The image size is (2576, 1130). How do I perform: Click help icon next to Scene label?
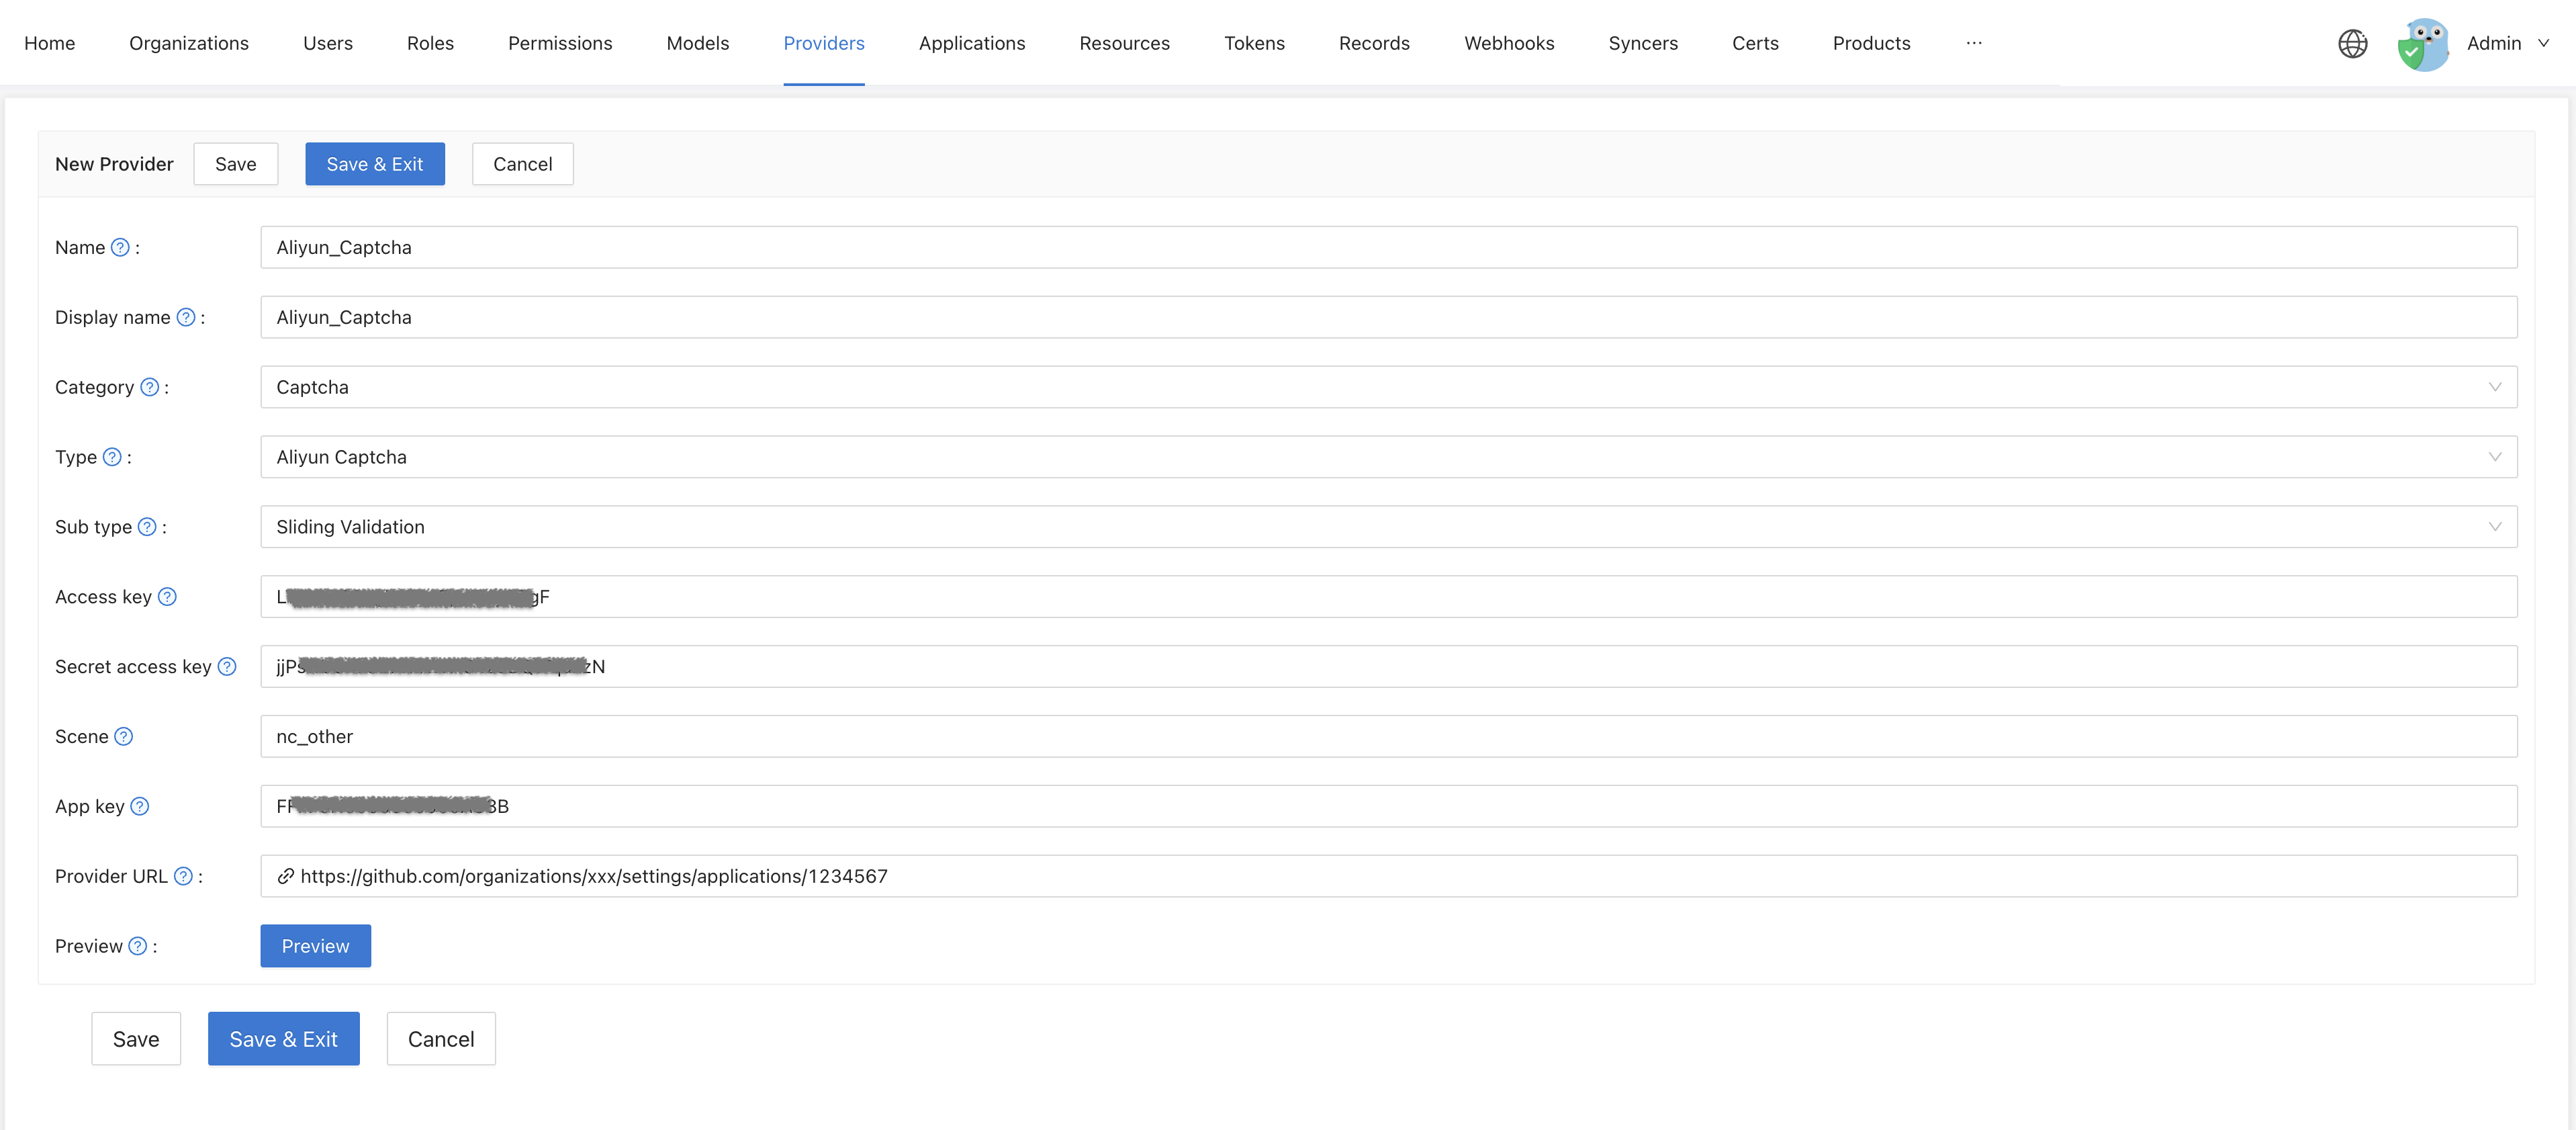pyautogui.click(x=123, y=737)
